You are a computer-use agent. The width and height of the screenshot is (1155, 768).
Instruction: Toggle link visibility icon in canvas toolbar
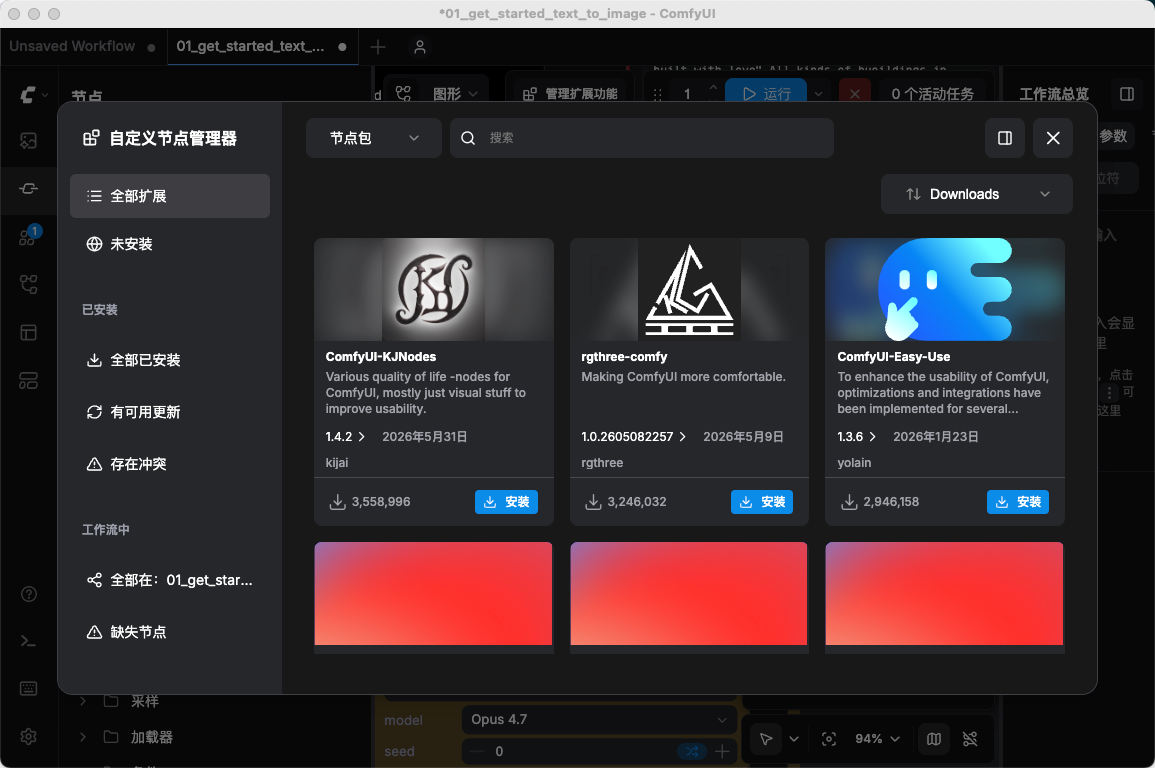(970, 739)
